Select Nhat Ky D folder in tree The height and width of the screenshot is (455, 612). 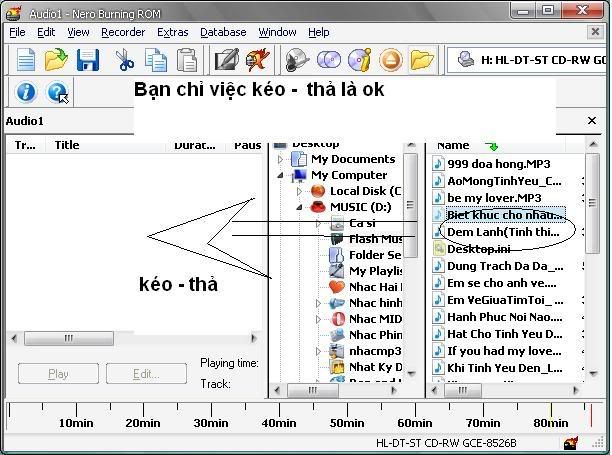[375, 367]
